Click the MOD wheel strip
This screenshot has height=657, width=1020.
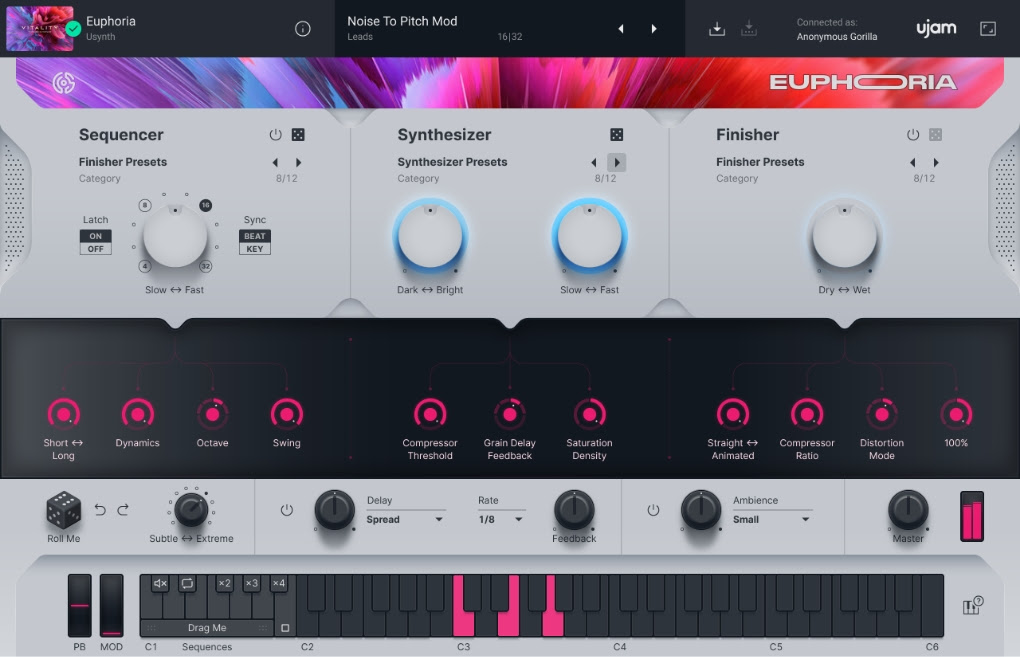[x=111, y=606]
